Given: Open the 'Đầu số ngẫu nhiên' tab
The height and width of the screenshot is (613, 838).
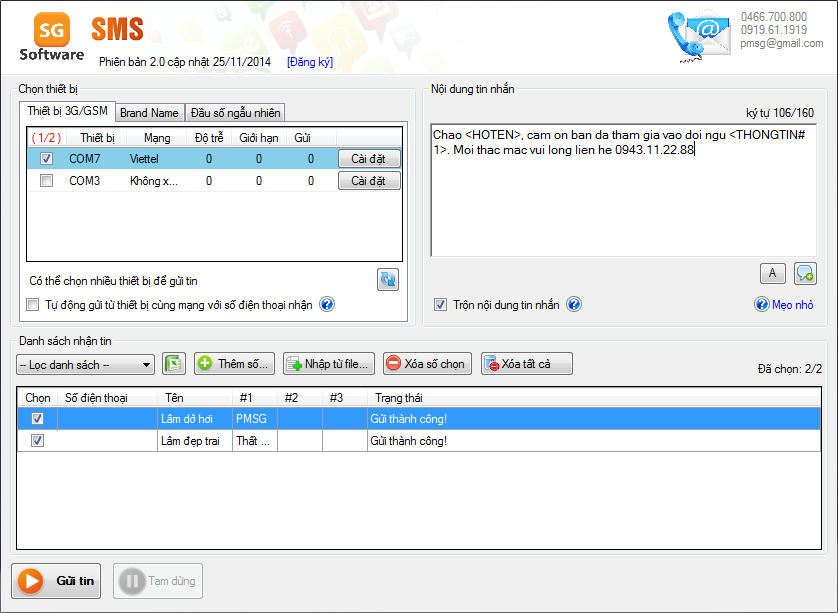Looking at the screenshot, I should (x=235, y=113).
